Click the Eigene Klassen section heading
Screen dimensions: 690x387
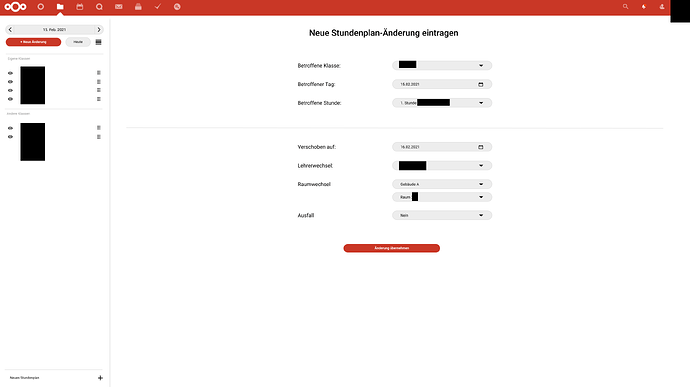coord(18,59)
